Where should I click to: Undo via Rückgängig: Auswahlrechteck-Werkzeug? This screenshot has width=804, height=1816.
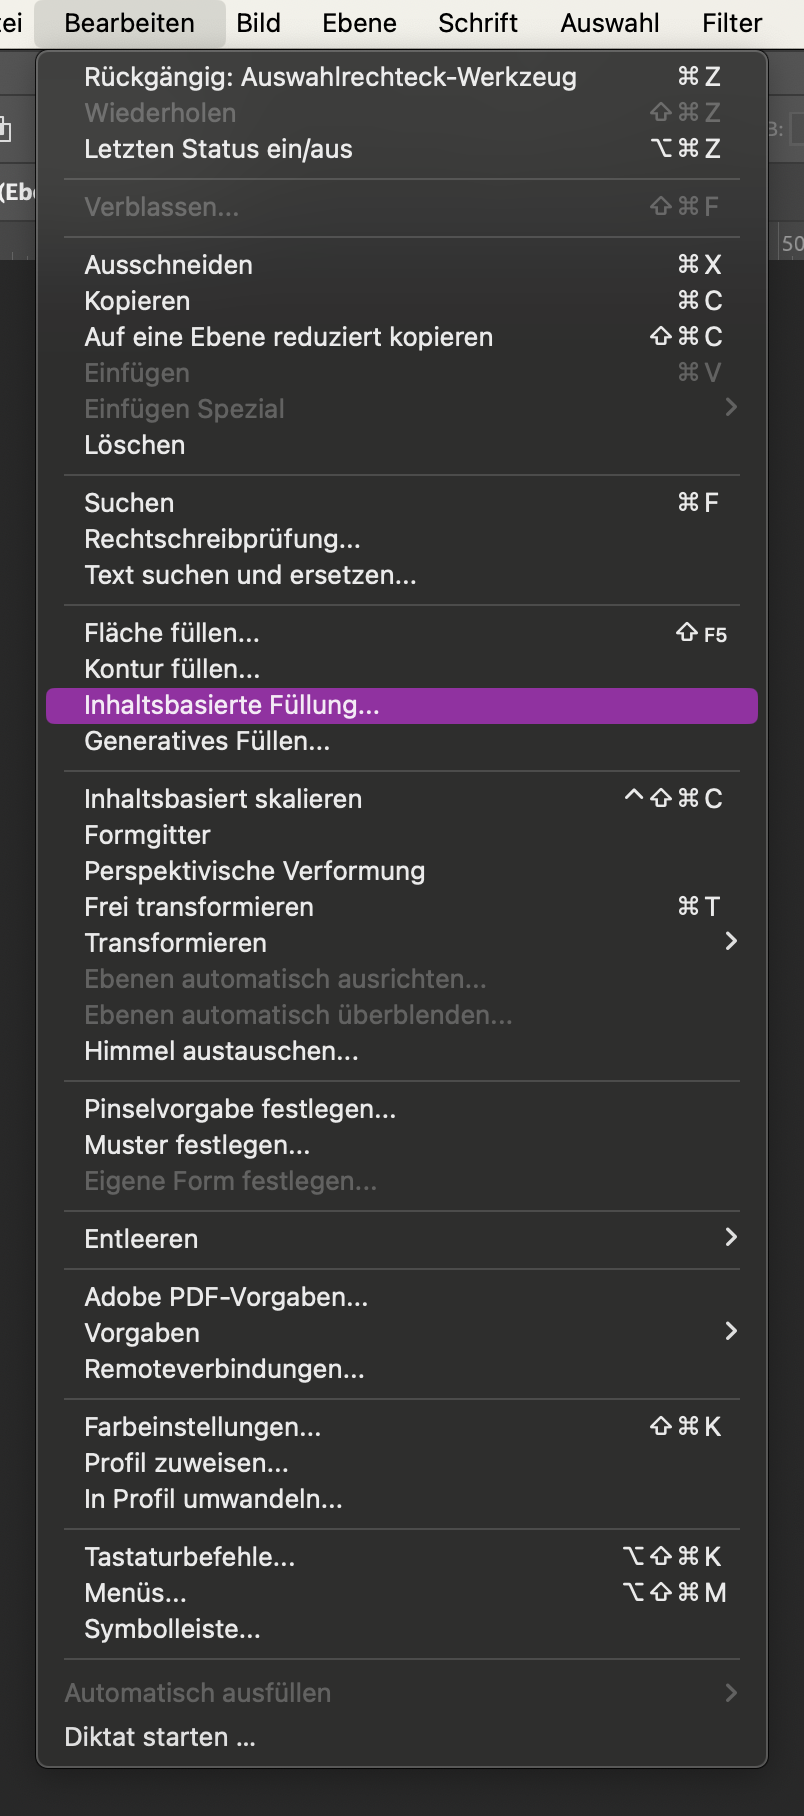coord(330,77)
